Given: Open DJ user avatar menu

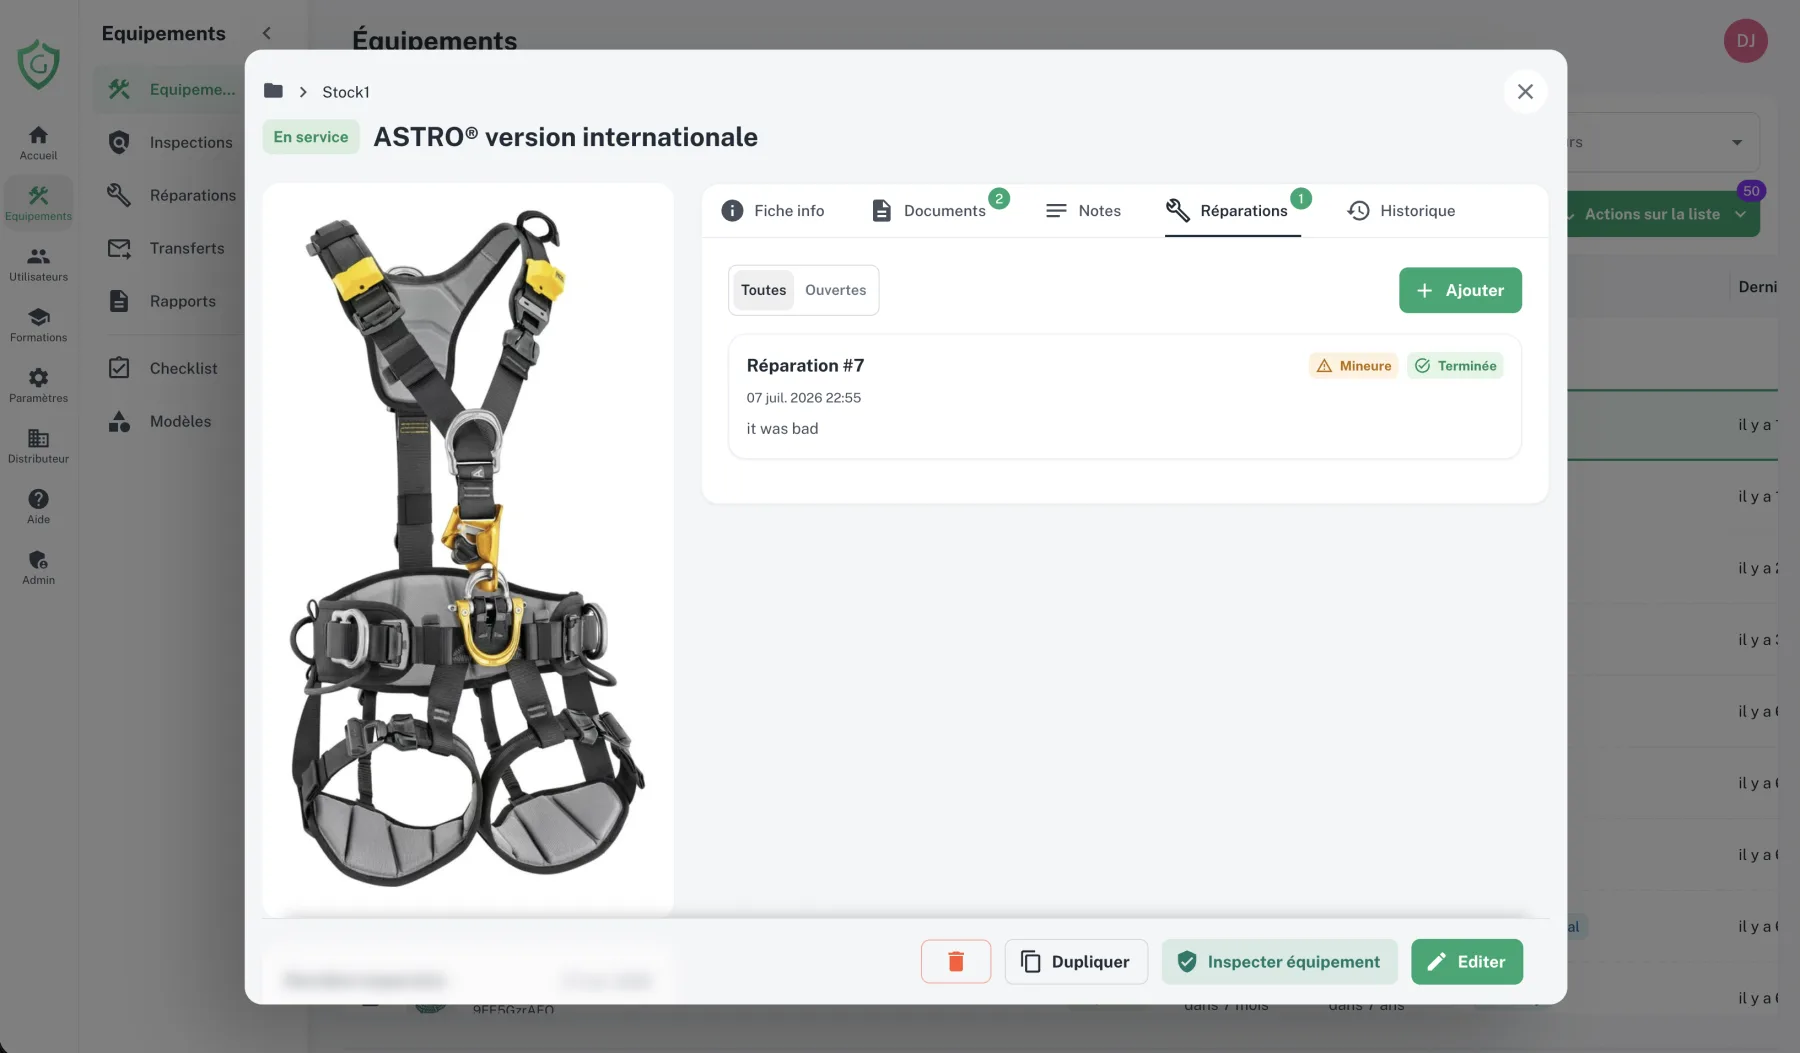Looking at the screenshot, I should point(1745,41).
